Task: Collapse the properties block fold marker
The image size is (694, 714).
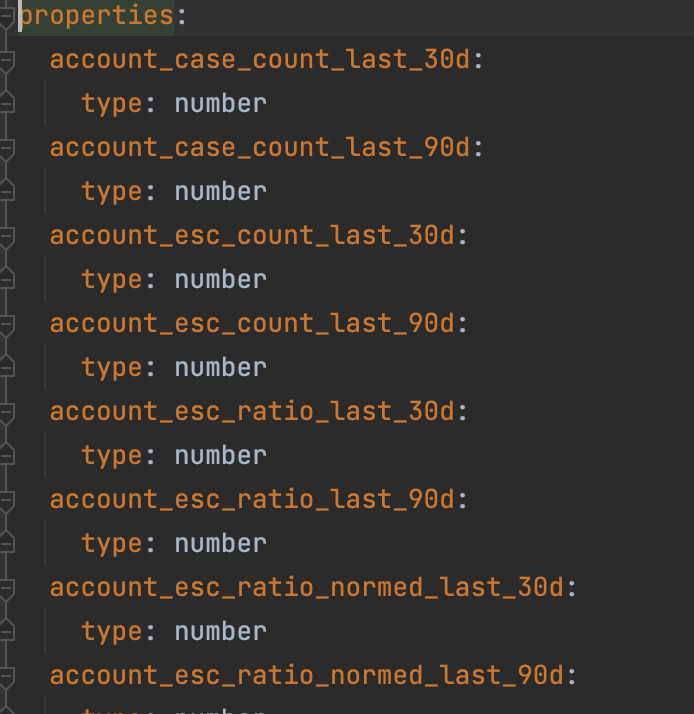Action: point(6,18)
